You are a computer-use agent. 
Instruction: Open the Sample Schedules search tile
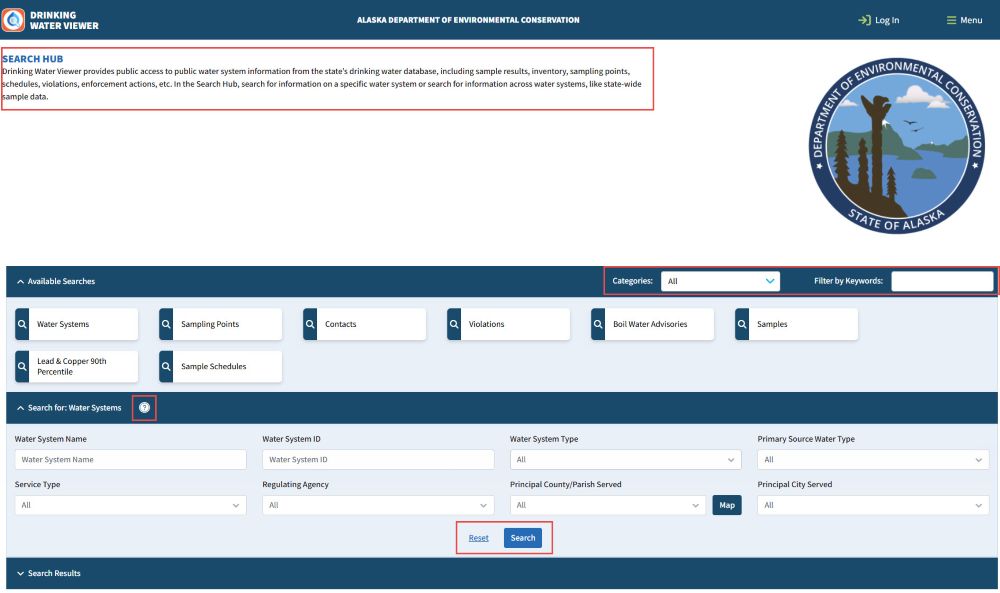click(x=220, y=366)
